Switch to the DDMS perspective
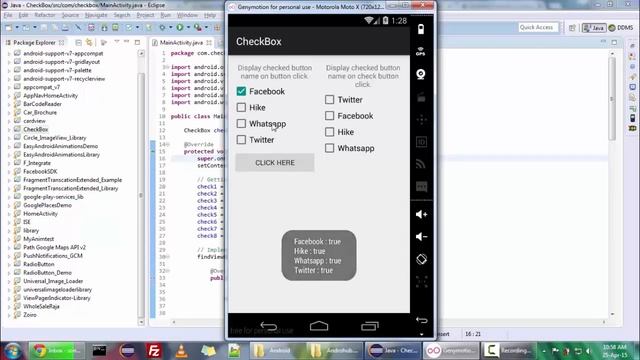Viewport: 640px width, 360px height. (x=621, y=28)
